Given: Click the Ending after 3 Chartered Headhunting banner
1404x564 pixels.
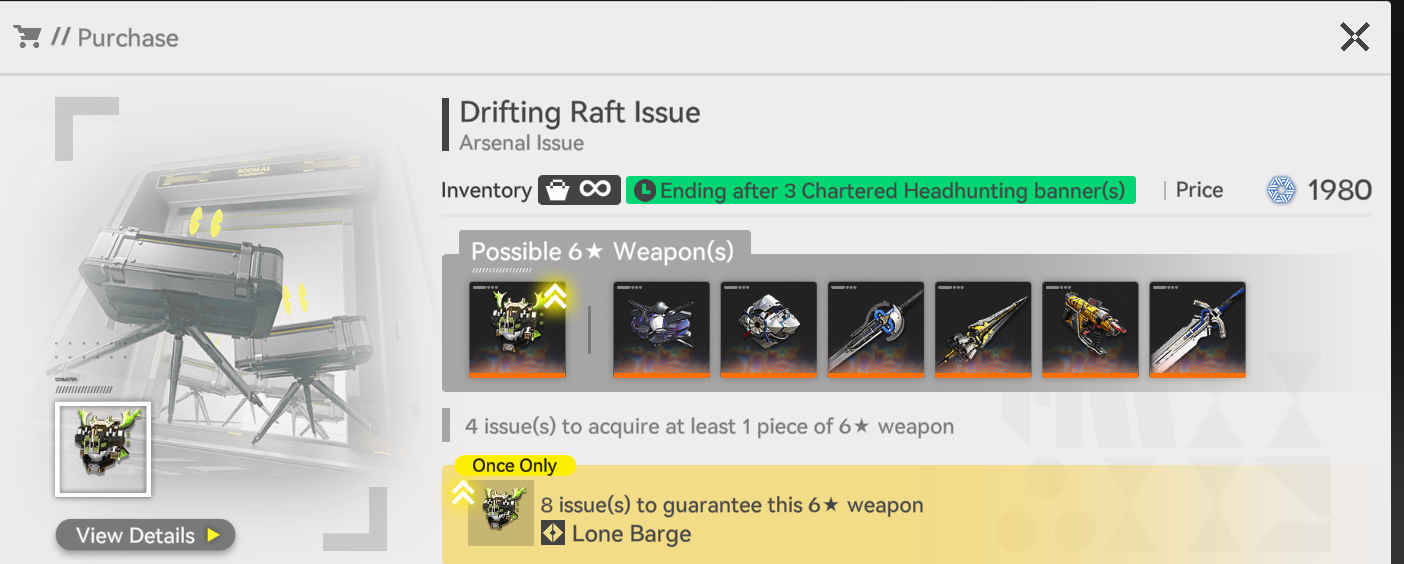Looking at the screenshot, I should 881,190.
